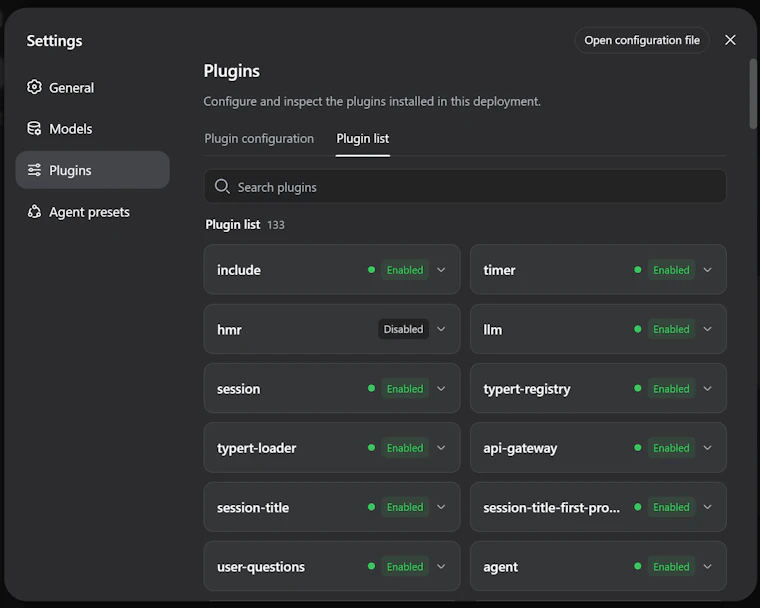Screen dimensions: 760x608
Task: Close the Settings dialog
Action: [x=730, y=40]
